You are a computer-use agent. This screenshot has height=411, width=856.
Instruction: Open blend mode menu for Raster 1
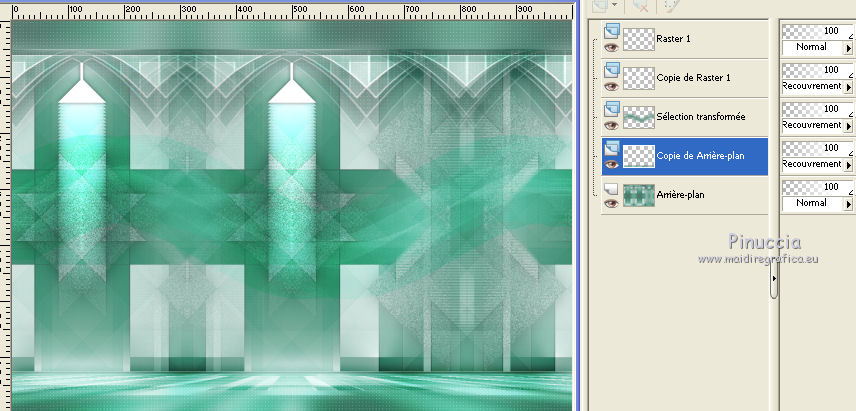coord(849,48)
